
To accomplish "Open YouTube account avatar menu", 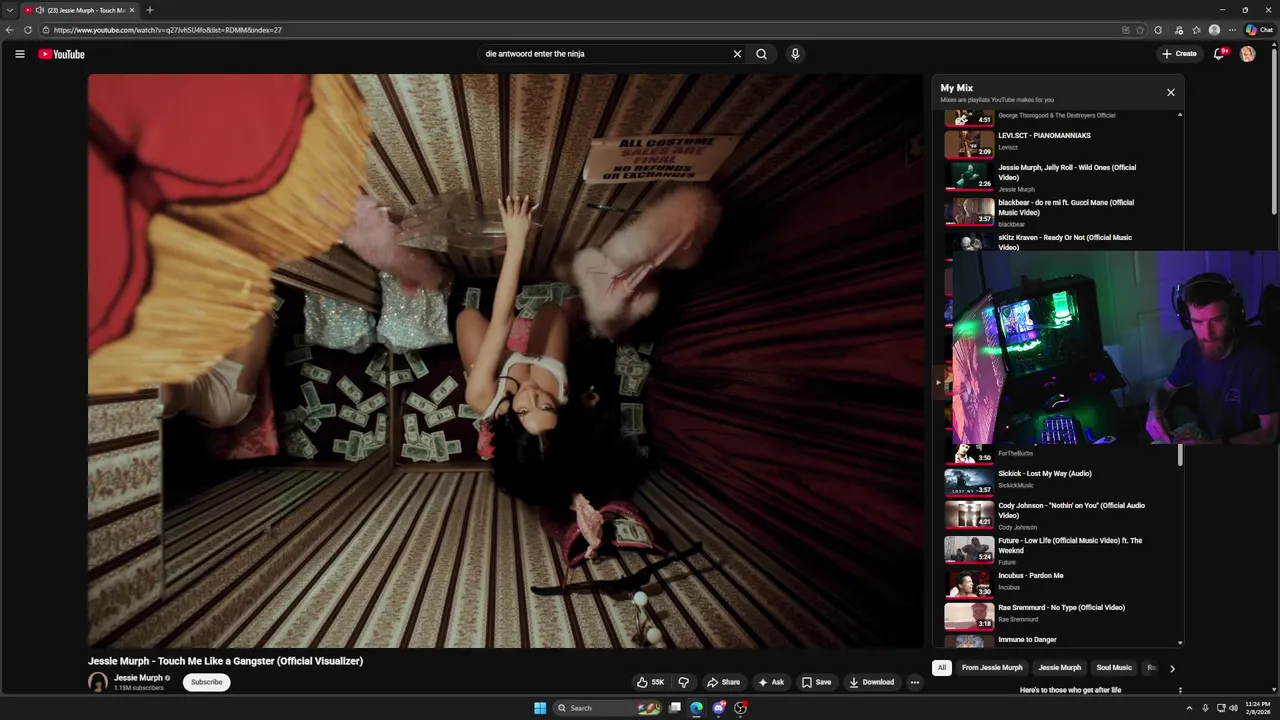I will click(x=1247, y=54).
